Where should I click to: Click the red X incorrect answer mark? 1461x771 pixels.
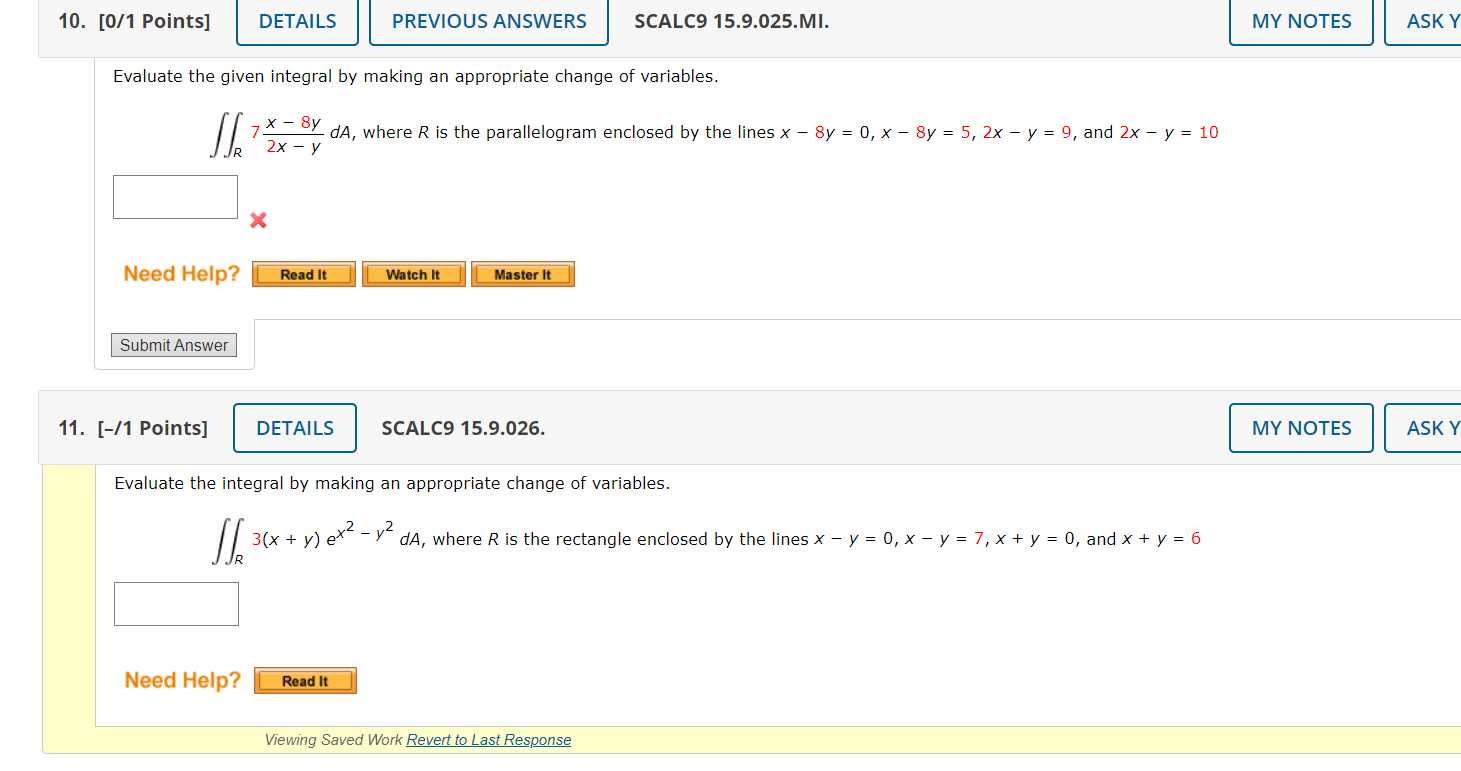coord(258,220)
